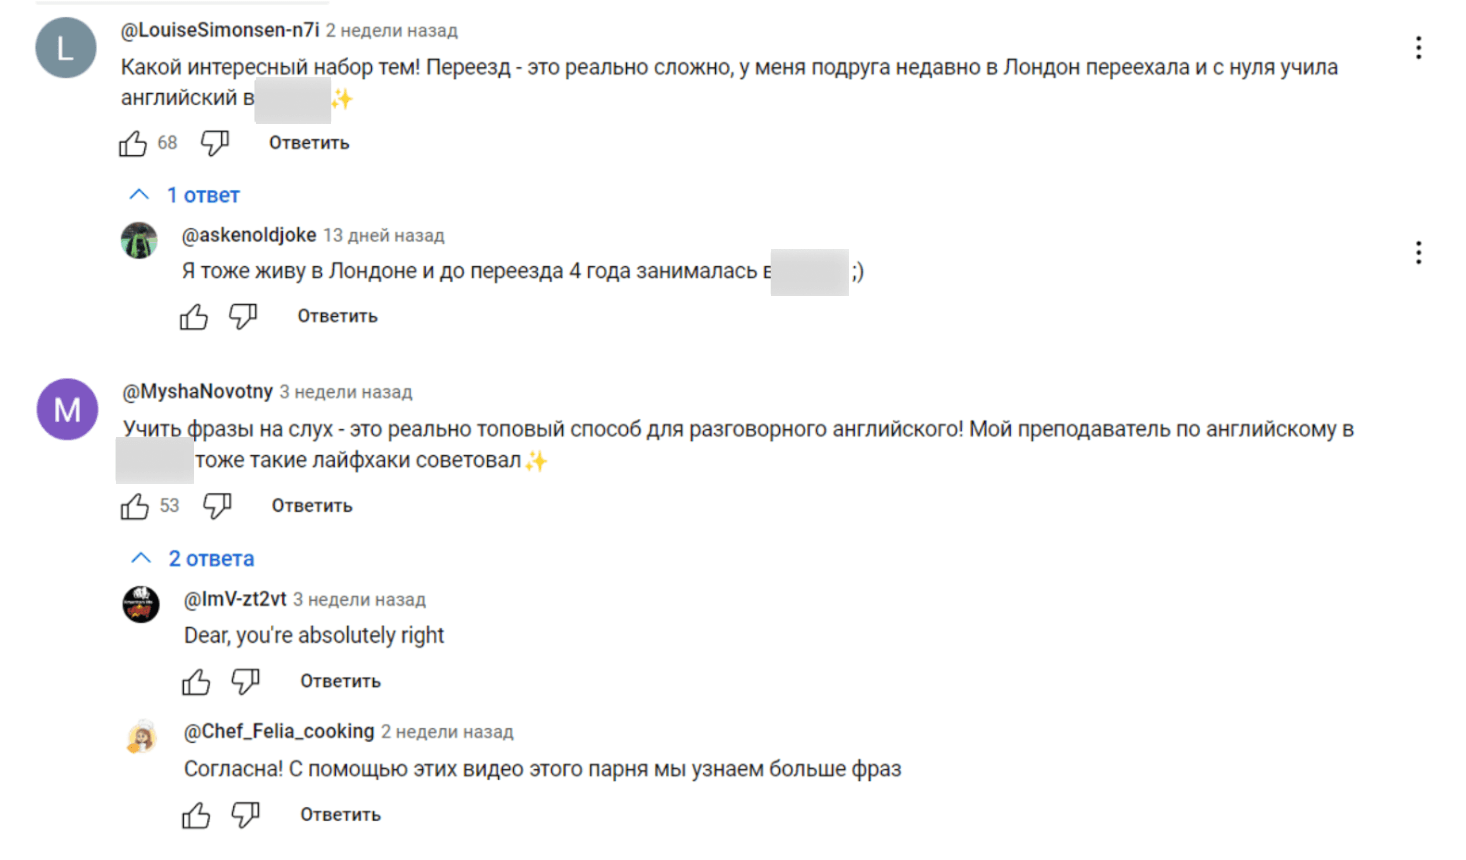Open the @askenoldjoke profile avatar
Viewport: 1466px width, 860px height.
tap(139, 240)
